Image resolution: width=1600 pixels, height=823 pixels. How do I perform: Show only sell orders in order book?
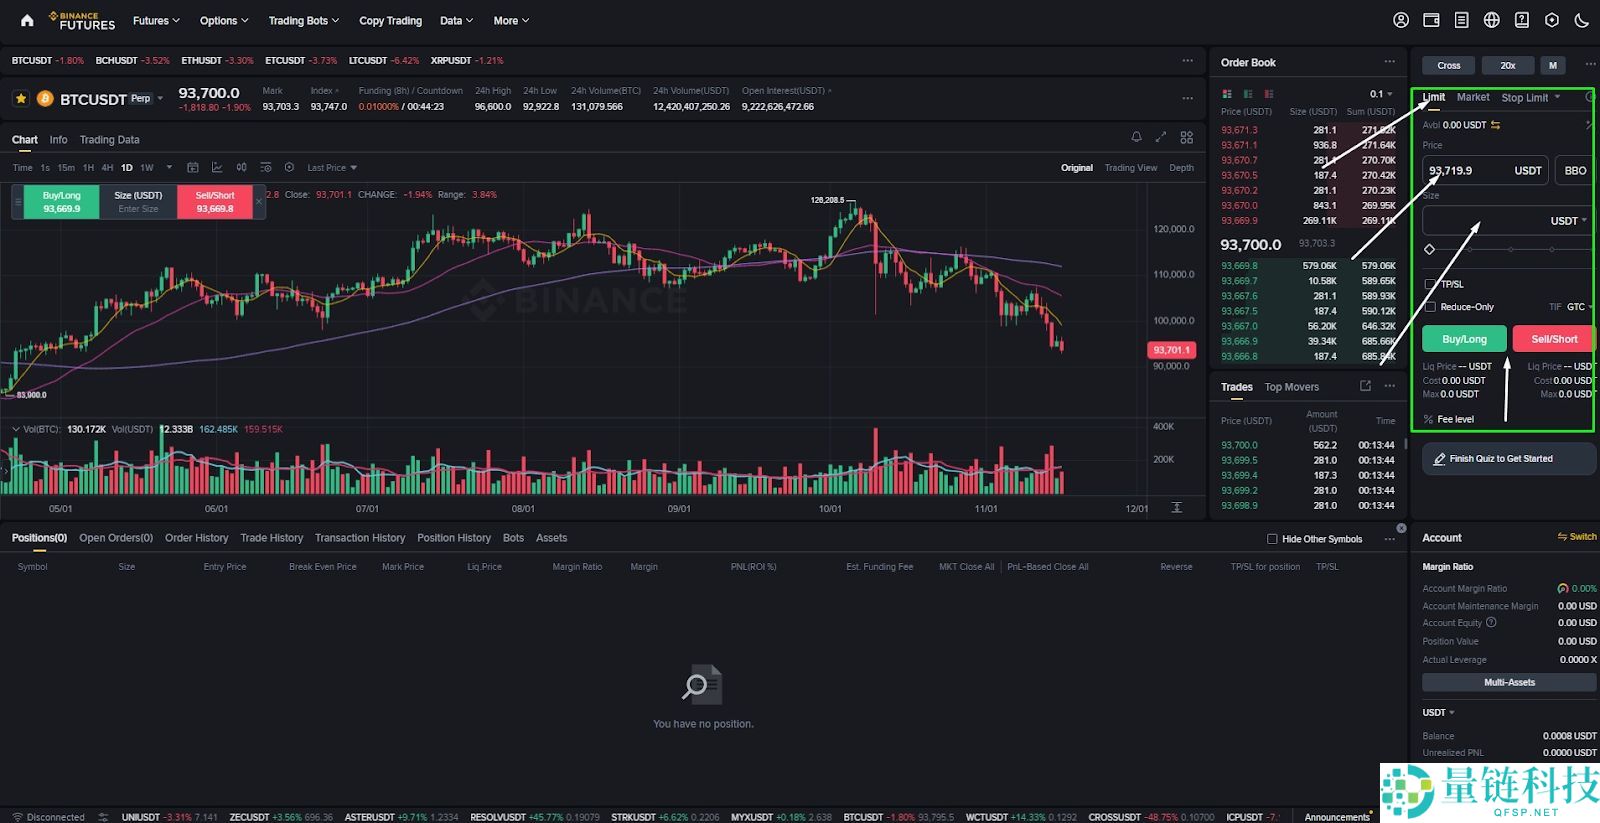coord(1269,94)
